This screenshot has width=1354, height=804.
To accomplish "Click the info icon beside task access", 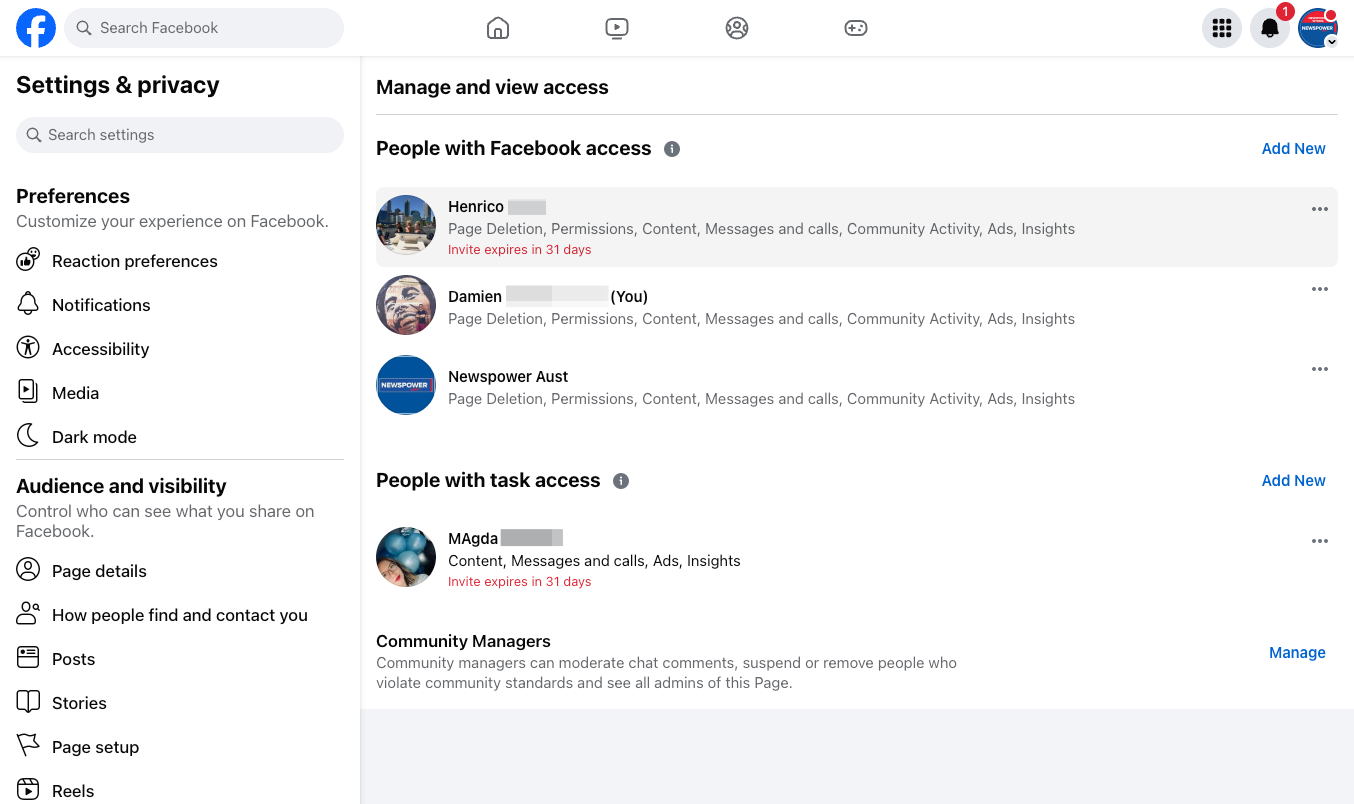I will coord(621,481).
